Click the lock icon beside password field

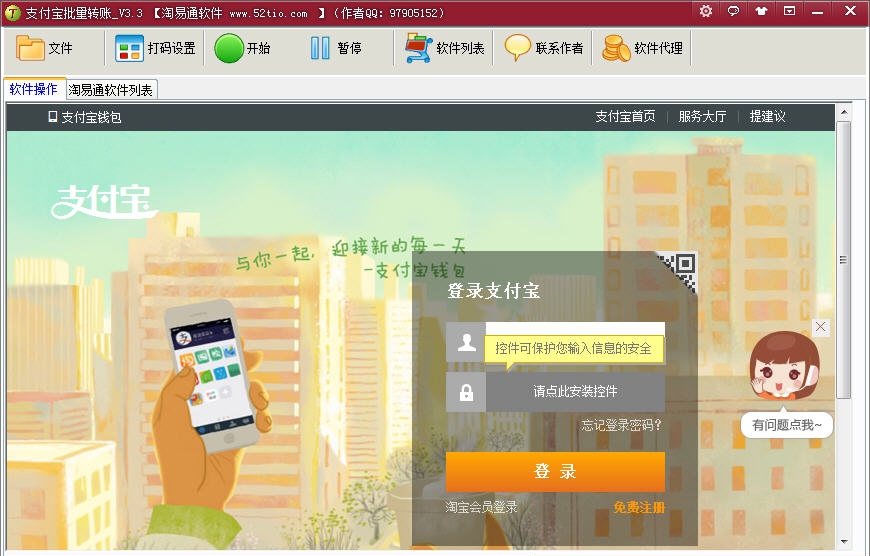click(x=466, y=392)
